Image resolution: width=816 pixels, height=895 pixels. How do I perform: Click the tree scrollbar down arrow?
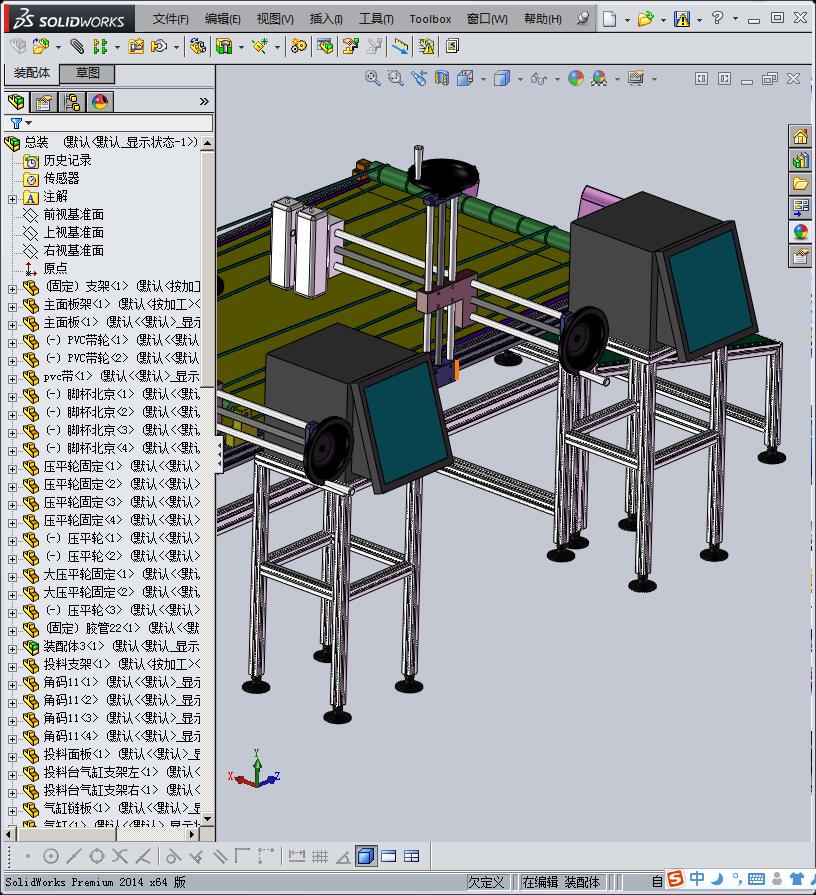(x=208, y=819)
